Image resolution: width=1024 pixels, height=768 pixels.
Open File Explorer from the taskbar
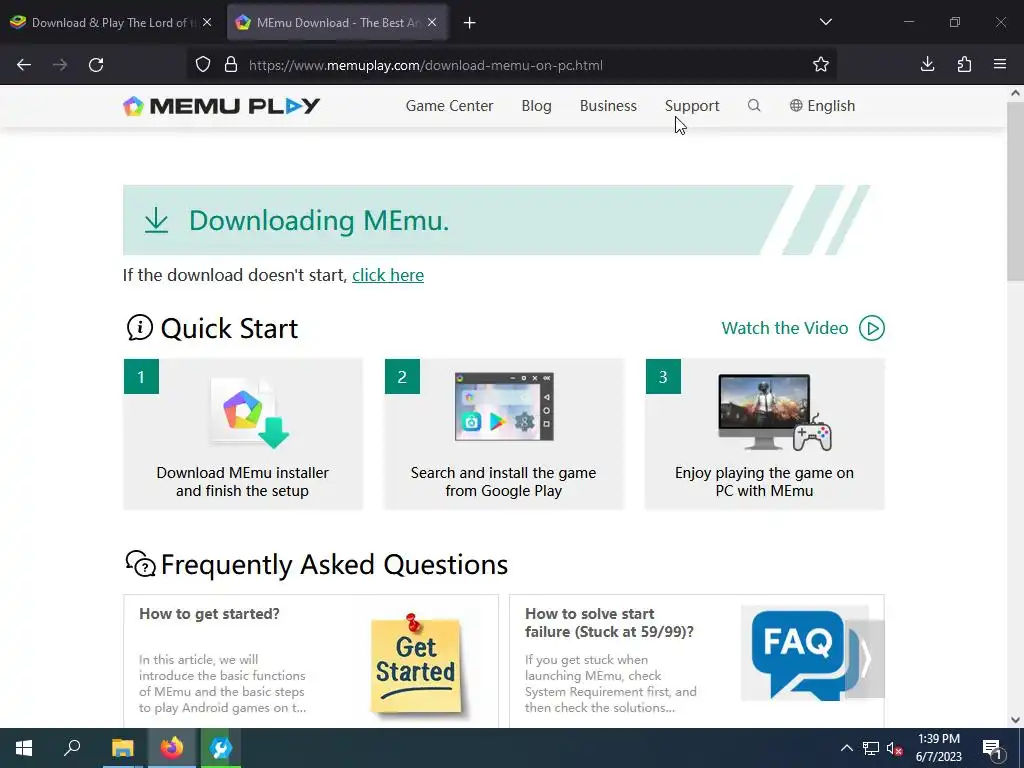pos(122,748)
